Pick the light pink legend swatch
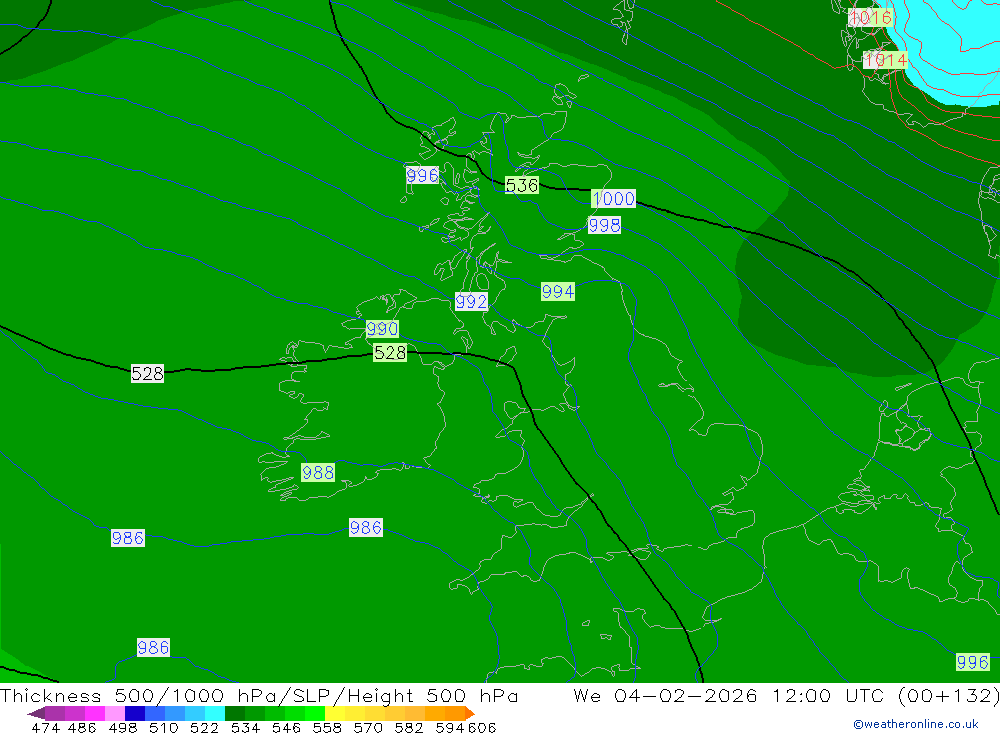 (x=115, y=713)
